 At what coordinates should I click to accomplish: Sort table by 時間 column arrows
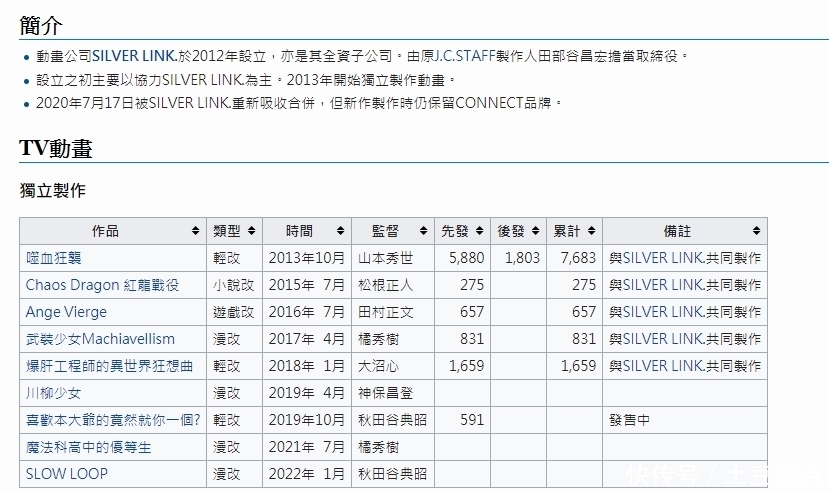340,231
